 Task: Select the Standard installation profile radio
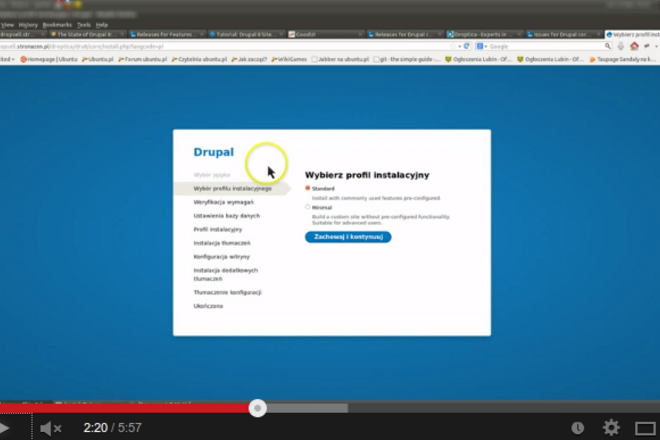pyautogui.click(x=308, y=188)
